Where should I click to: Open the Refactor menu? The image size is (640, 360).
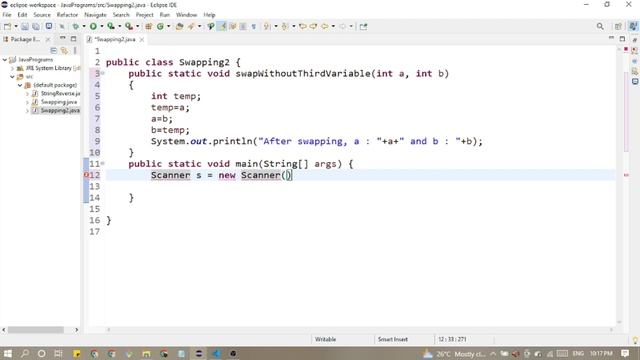coord(67,15)
